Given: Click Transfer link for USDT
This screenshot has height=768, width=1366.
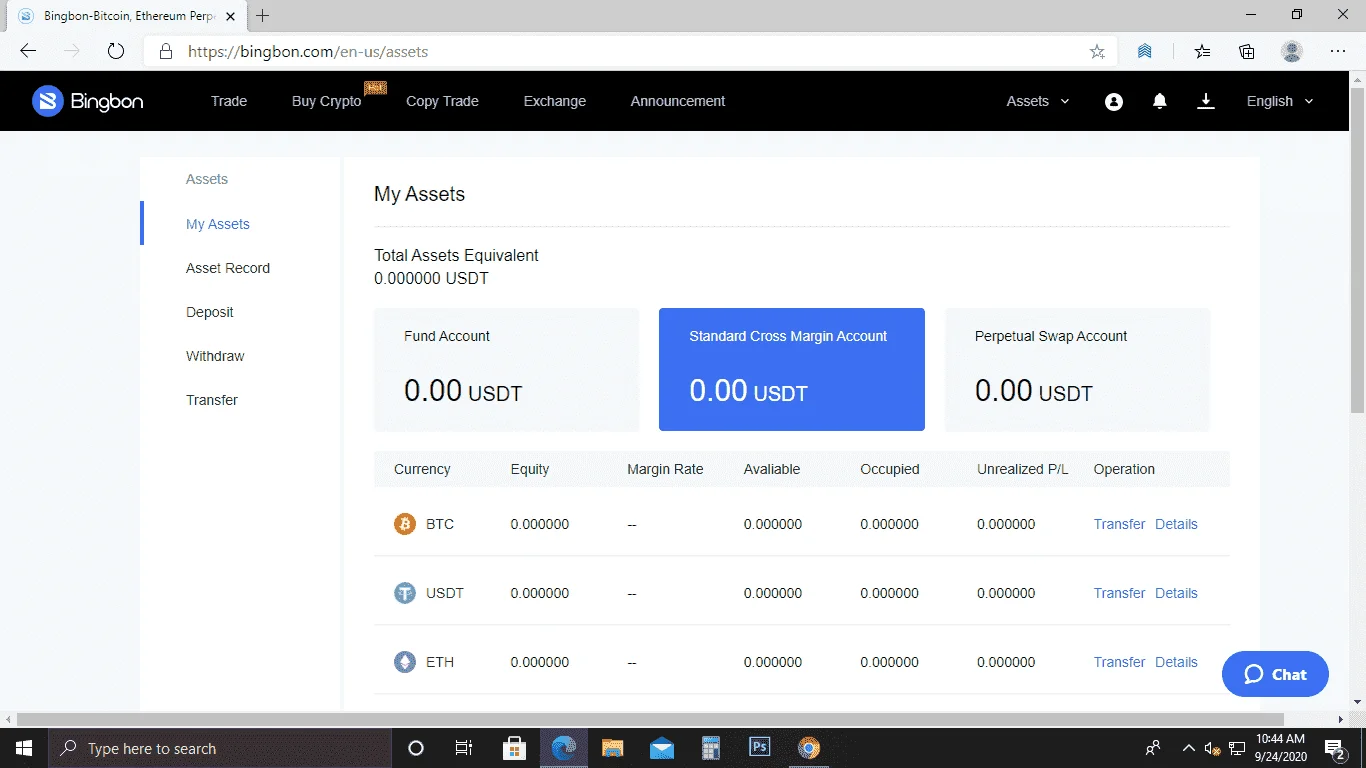Looking at the screenshot, I should click(1119, 593).
